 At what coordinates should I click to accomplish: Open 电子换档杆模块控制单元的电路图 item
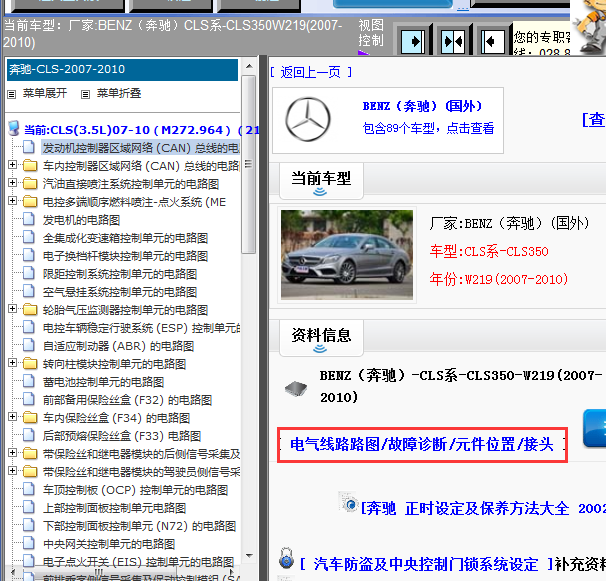(x=126, y=256)
